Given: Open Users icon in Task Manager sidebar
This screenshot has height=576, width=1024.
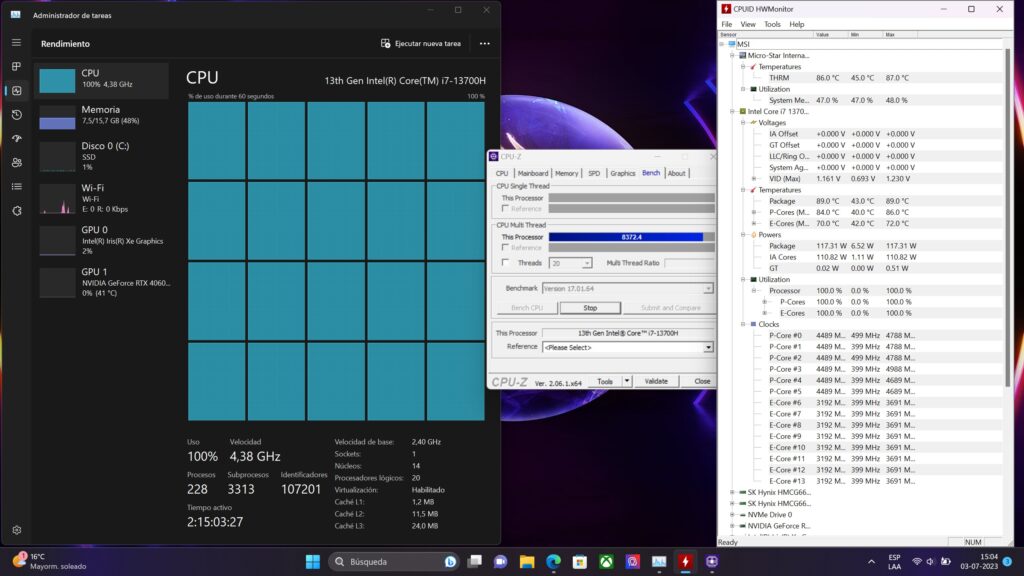Looking at the screenshot, I should point(16,163).
